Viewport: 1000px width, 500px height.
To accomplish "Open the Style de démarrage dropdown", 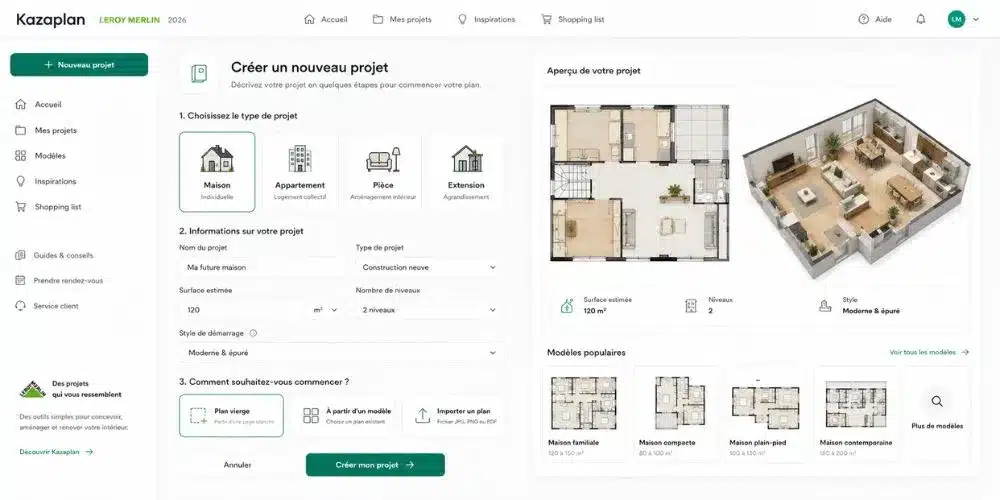I will 341,352.
